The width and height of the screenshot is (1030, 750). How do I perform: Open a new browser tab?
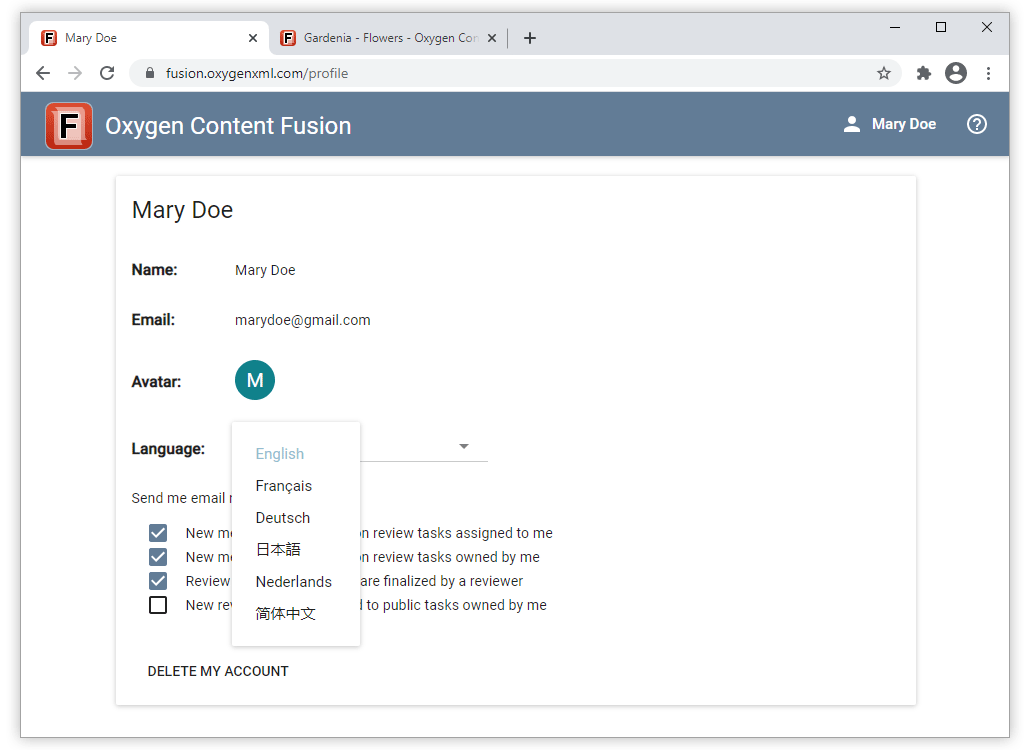[x=529, y=38]
